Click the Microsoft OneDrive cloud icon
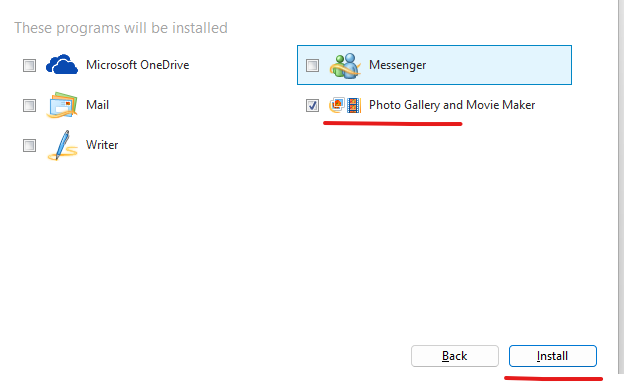 (62, 65)
